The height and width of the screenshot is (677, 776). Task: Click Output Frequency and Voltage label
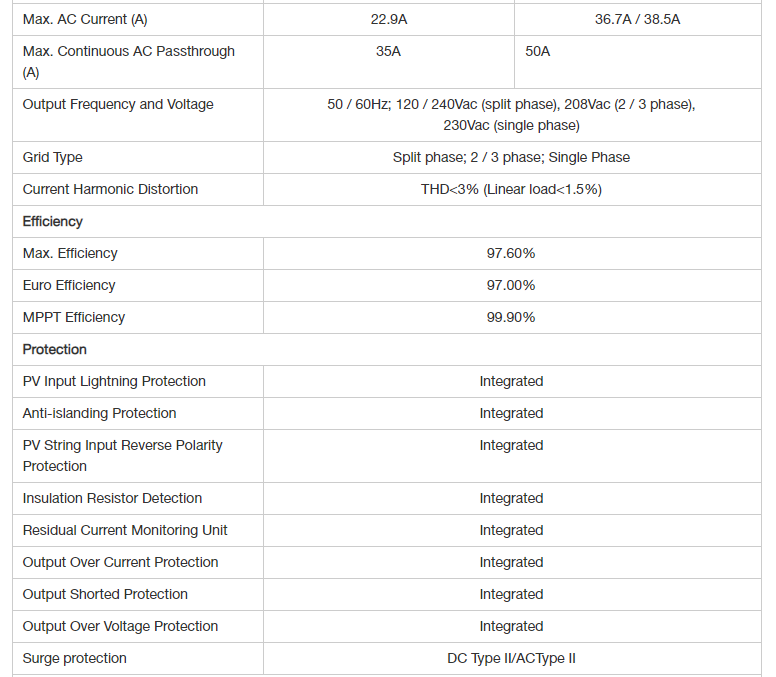(x=118, y=104)
